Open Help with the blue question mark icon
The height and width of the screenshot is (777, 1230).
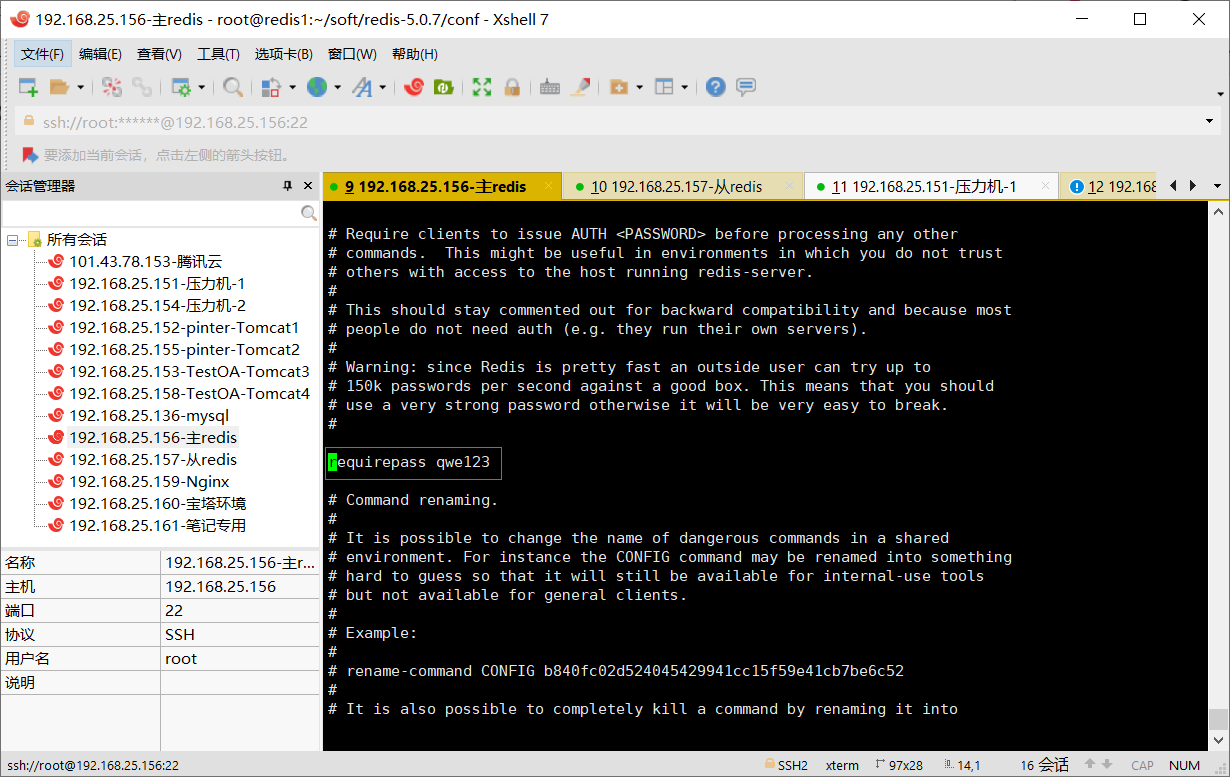pyautogui.click(x=715, y=87)
